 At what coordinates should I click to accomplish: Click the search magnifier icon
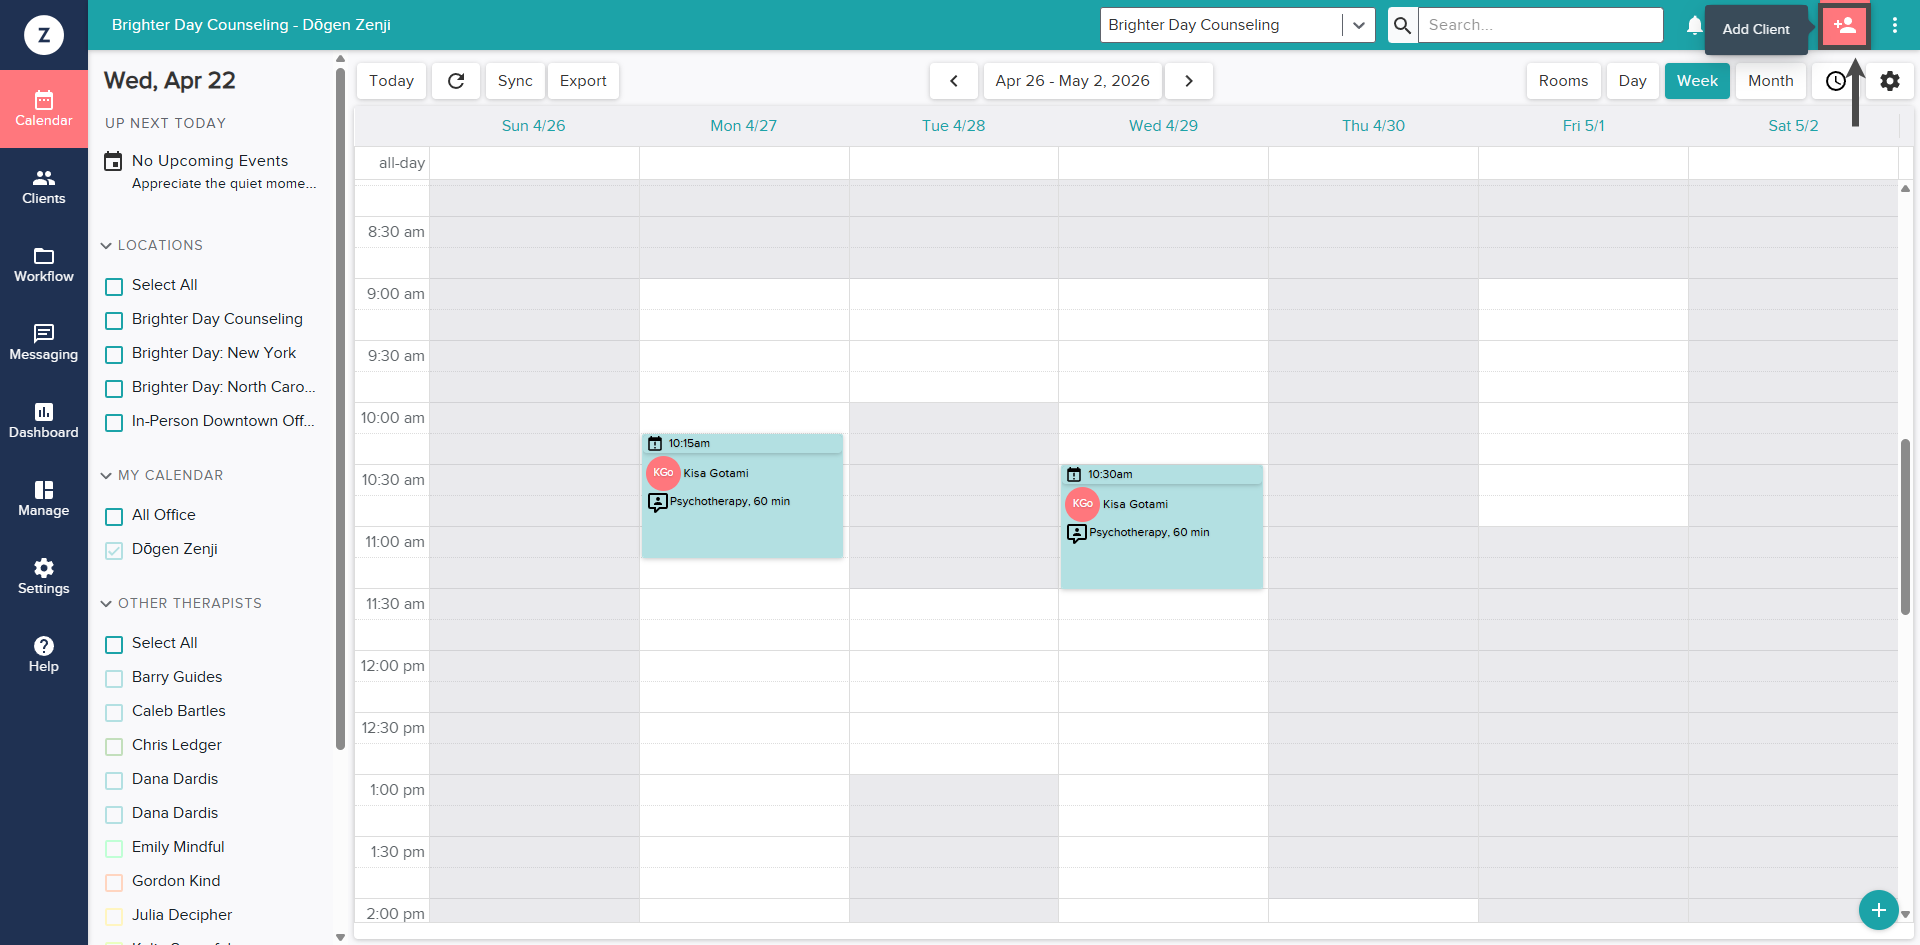tap(1403, 25)
